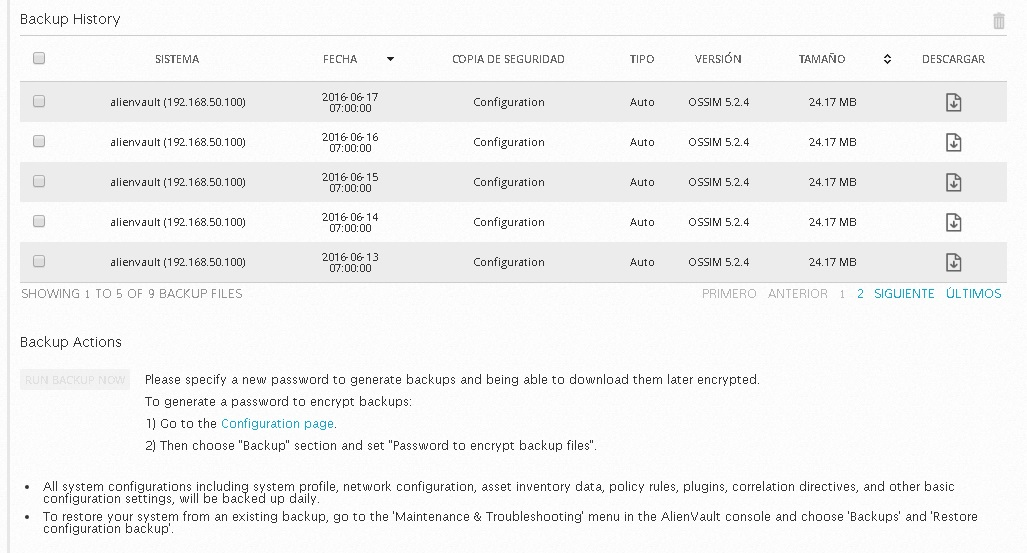
Task: Download the 2016-06-16 backup file
Action: (x=953, y=142)
